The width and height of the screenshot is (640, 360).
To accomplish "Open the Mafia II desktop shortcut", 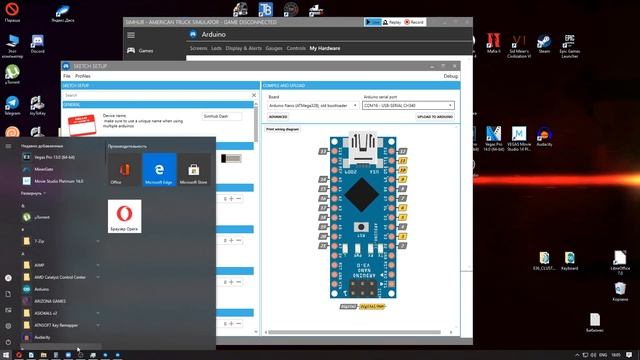I will click(493, 44).
